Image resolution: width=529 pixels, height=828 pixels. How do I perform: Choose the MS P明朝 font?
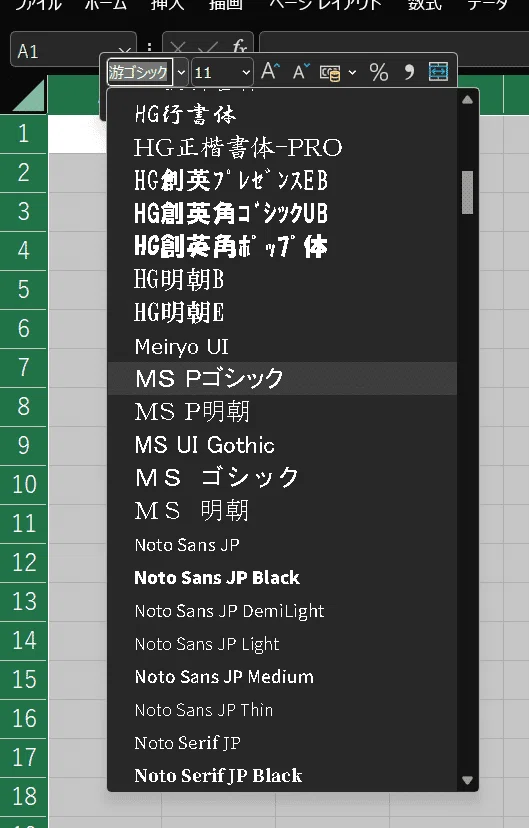[282, 411]
